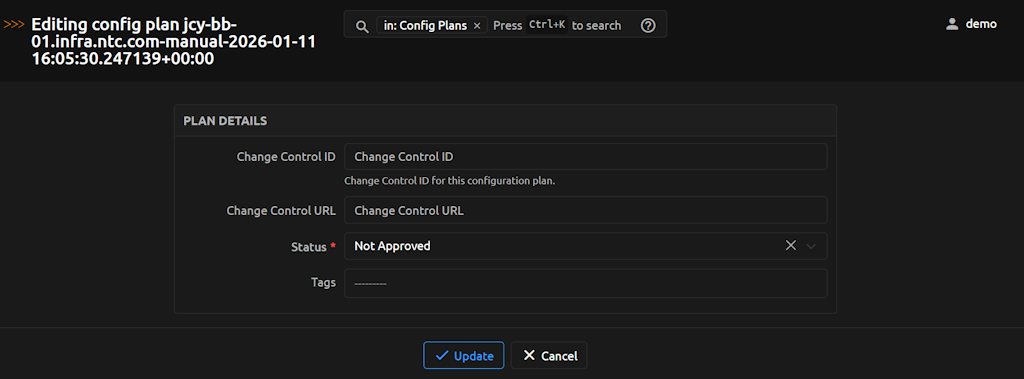Click the orange breadcrumb chevrons icon

click(14, 25)
